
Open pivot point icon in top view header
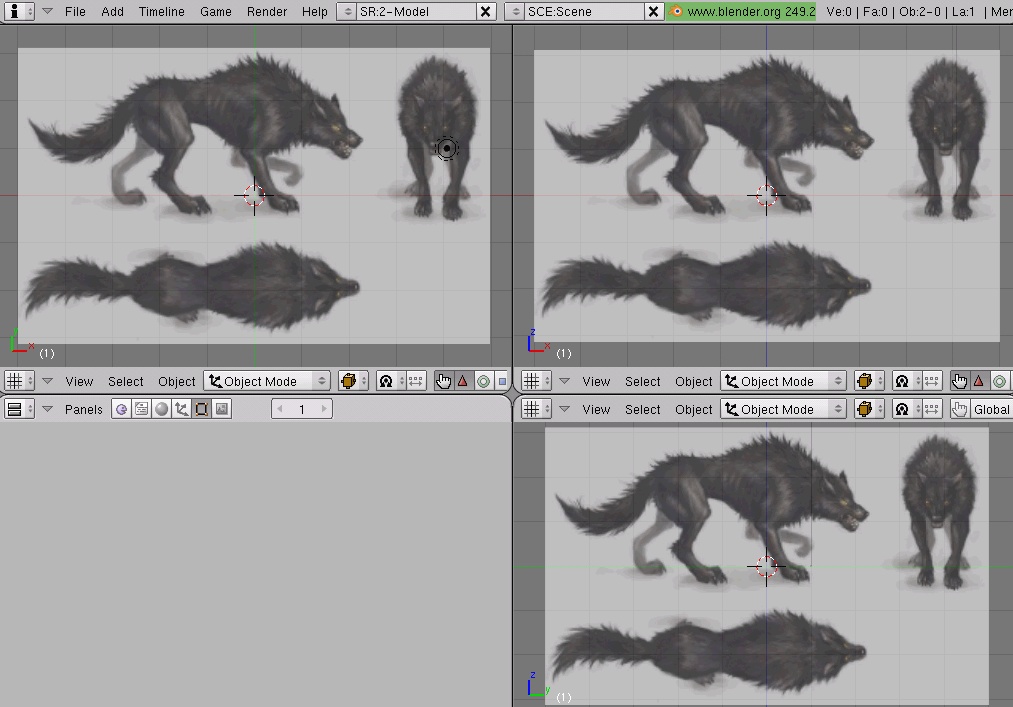pyautogui.click(x=390, y=381)
